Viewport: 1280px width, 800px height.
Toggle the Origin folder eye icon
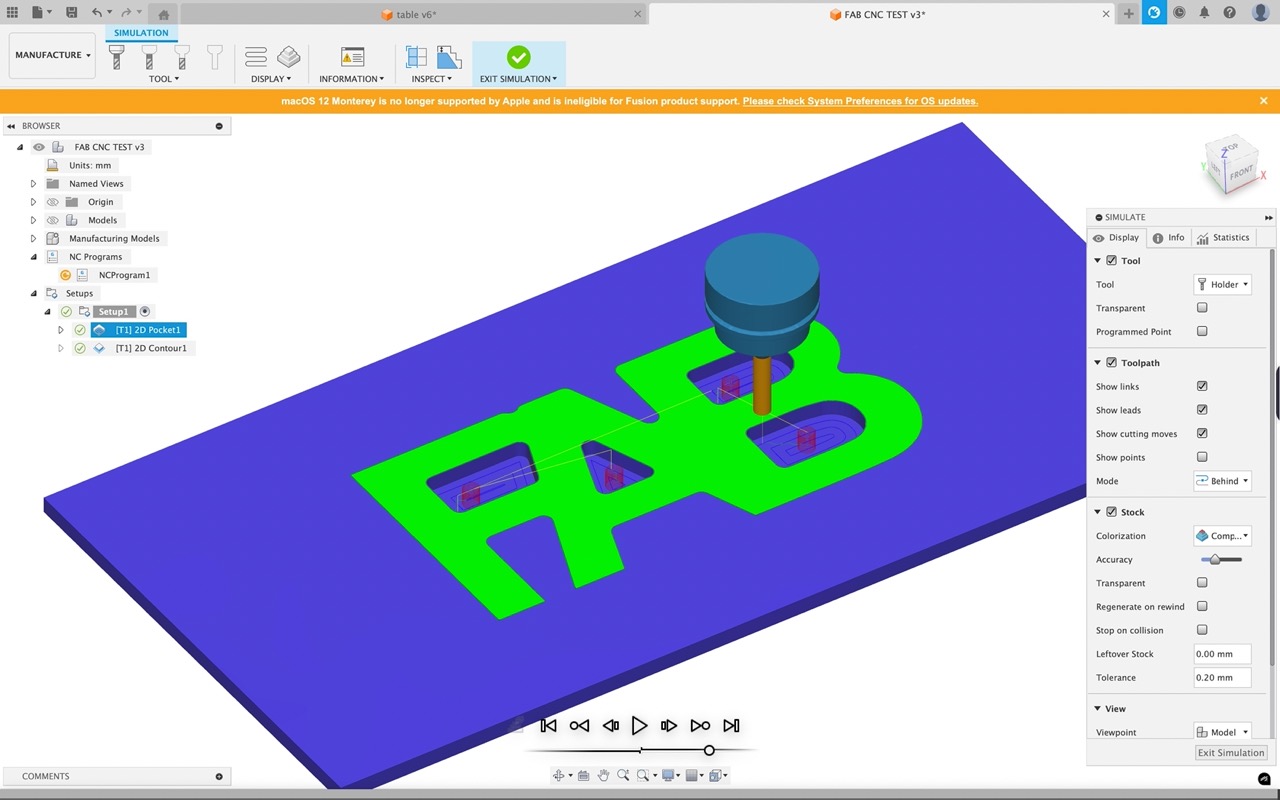pos(53,202)
